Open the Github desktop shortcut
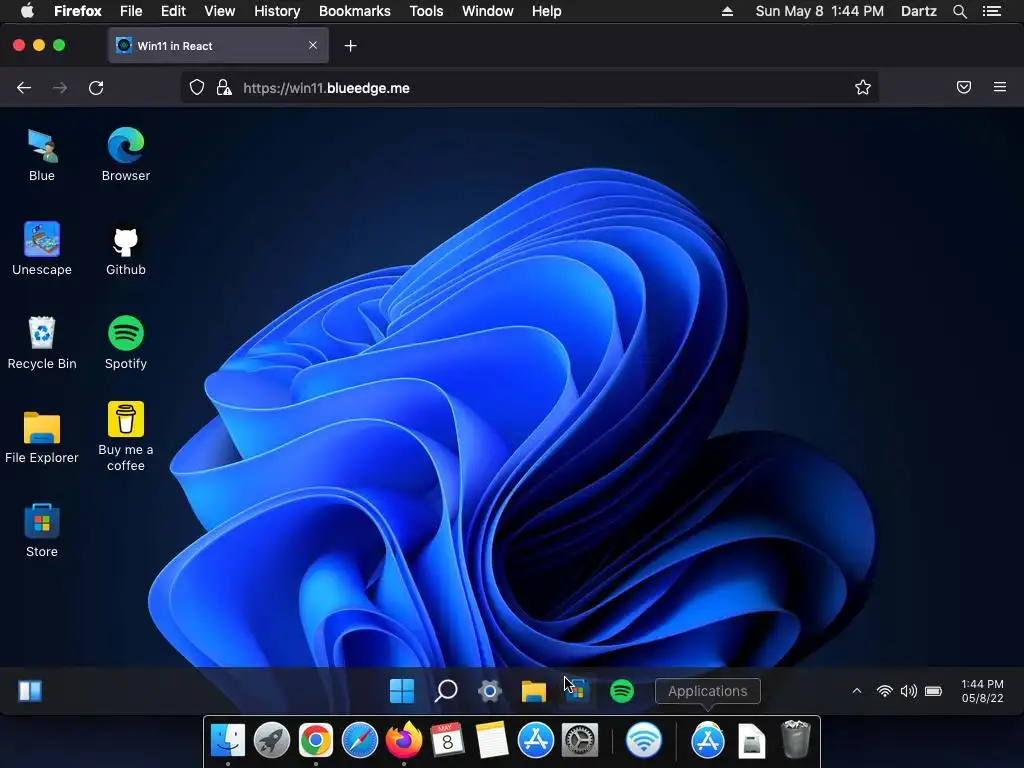 [125, 249]
